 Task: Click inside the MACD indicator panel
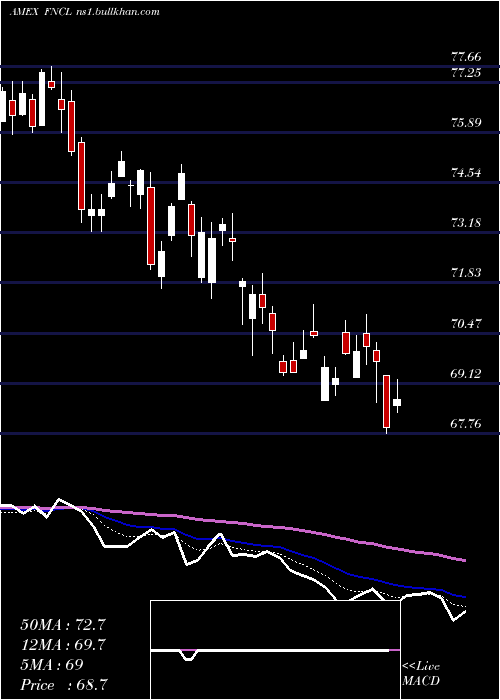click(x=275, y=650)
